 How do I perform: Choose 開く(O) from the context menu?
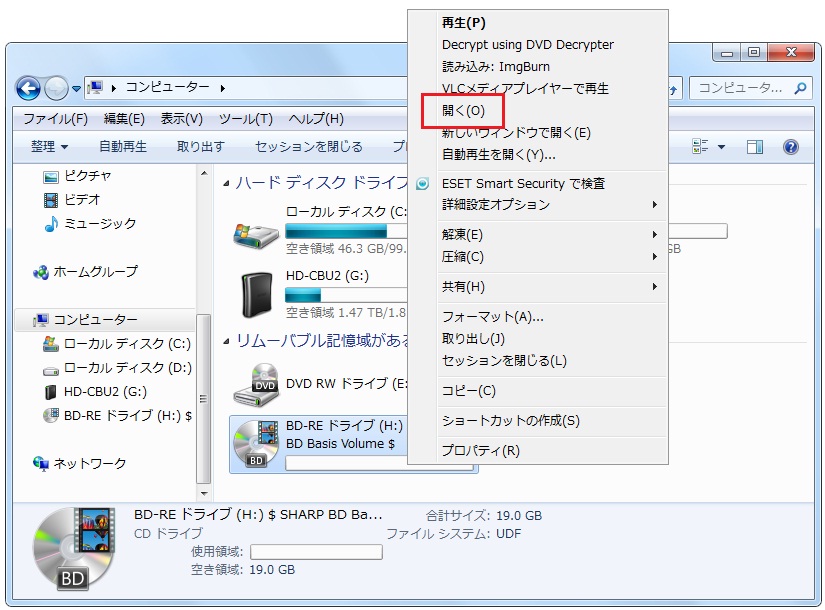(x=463, y=111)
